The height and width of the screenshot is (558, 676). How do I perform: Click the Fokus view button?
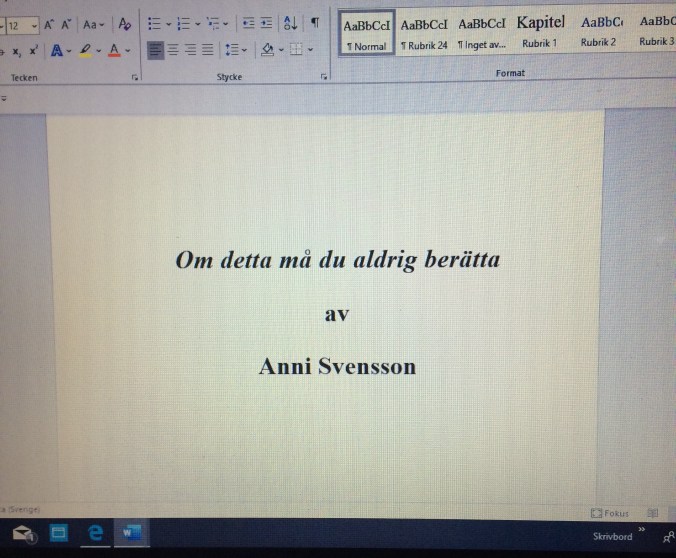pyautogui.click(x=610, y=512)
